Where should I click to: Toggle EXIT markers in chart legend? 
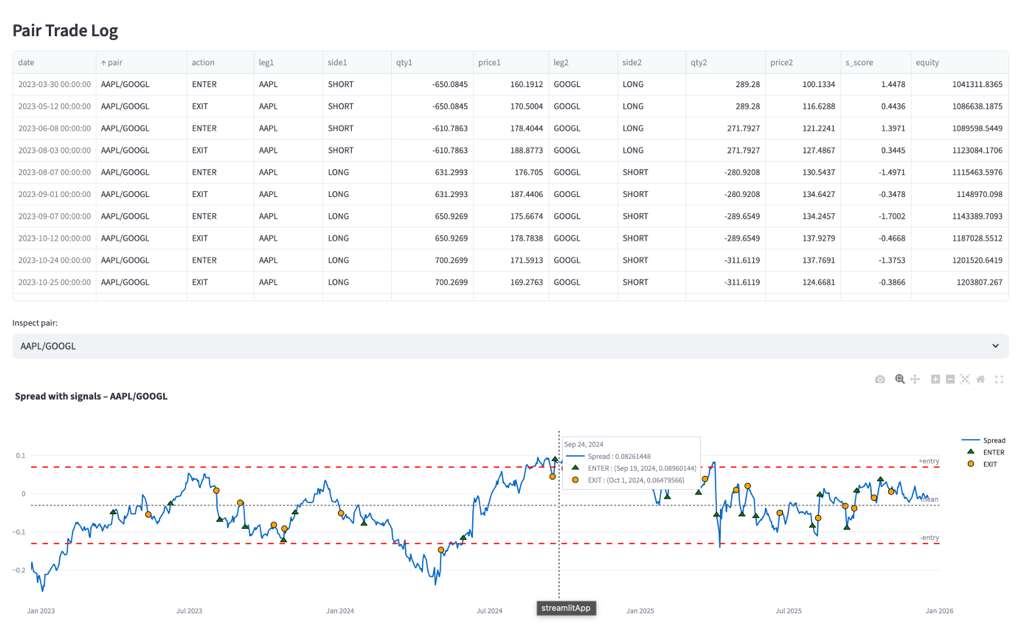[x=989, y=464]
